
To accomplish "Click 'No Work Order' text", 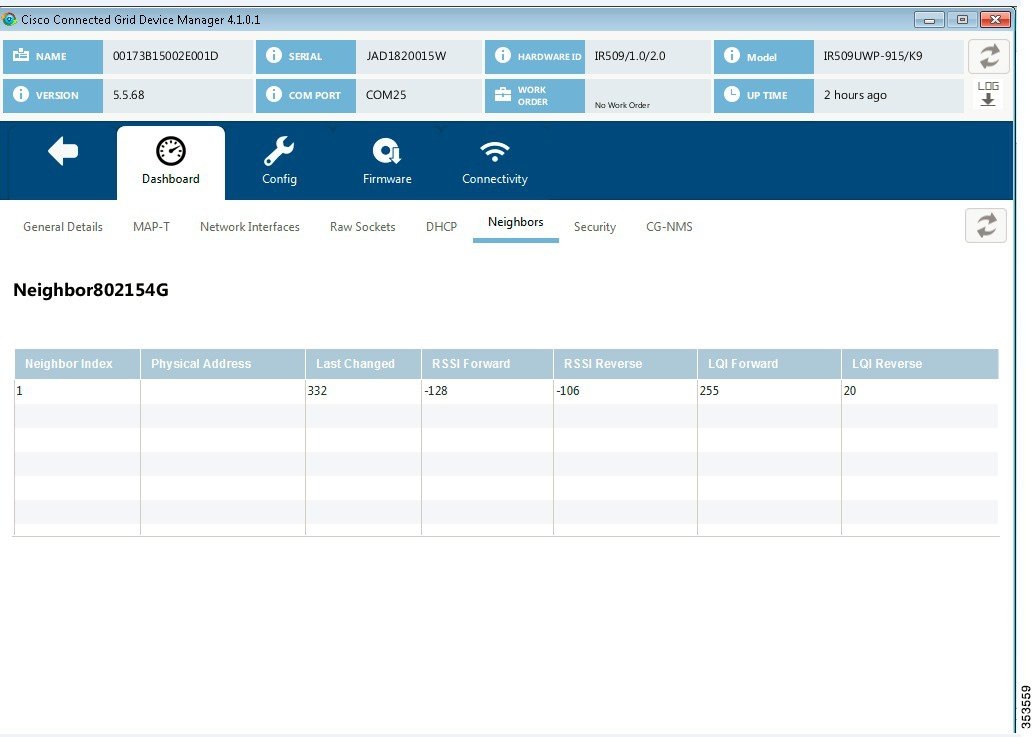I will click(622, 105).
